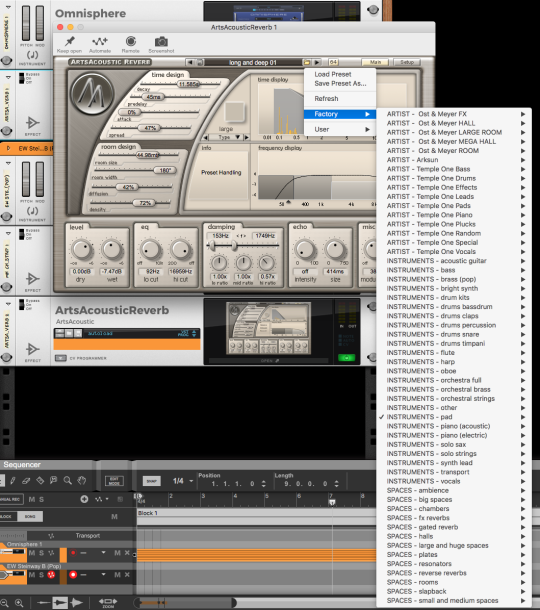Screen dimensions: 540x610
Task: Toggle the Snap button in Sequencer
Action: [x=152, y=481]
